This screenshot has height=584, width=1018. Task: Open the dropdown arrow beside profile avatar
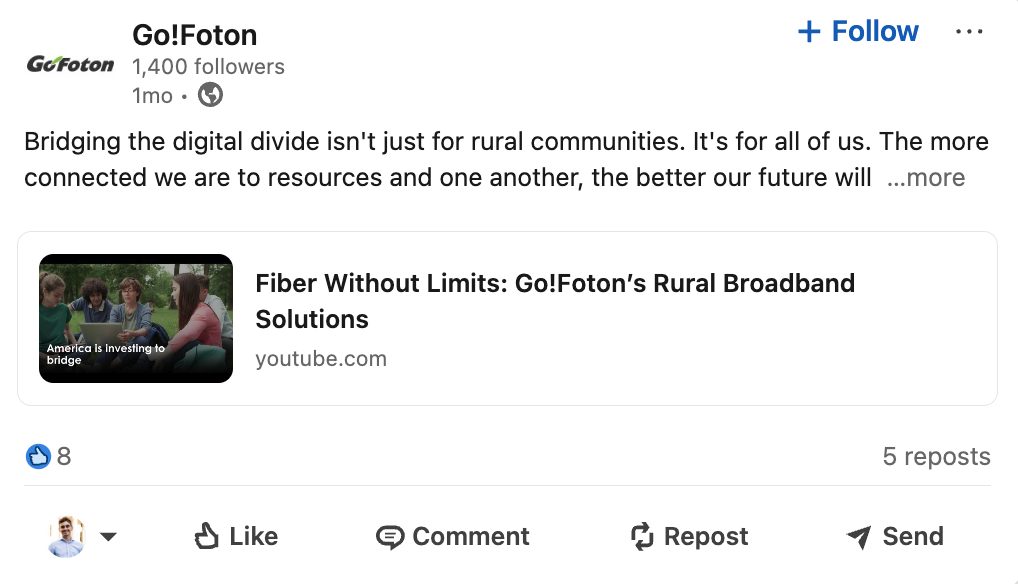[108, 537]
